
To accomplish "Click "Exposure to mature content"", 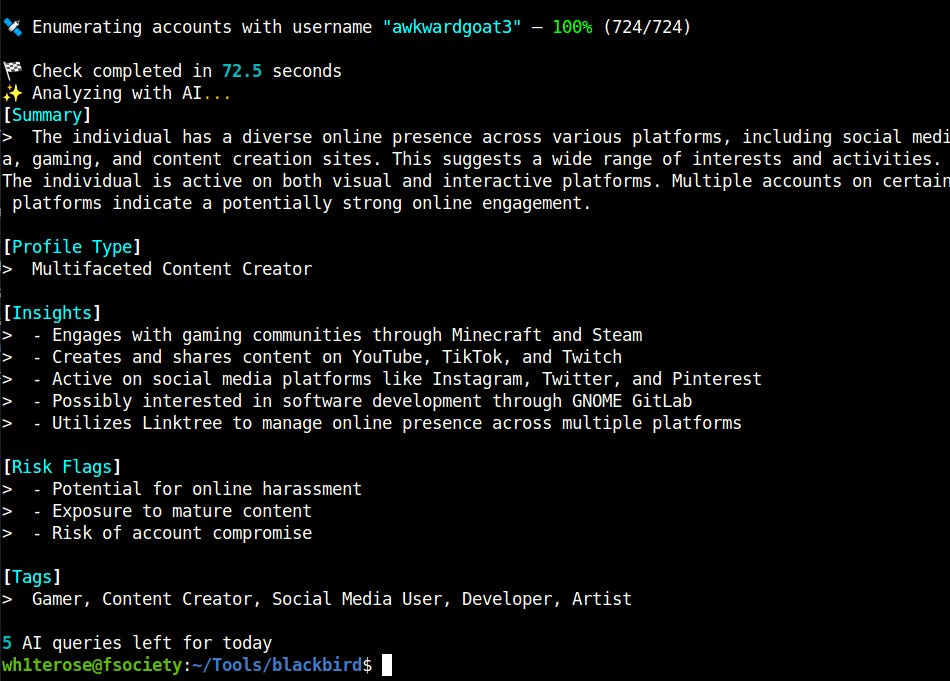I will [x=182, y=511].
